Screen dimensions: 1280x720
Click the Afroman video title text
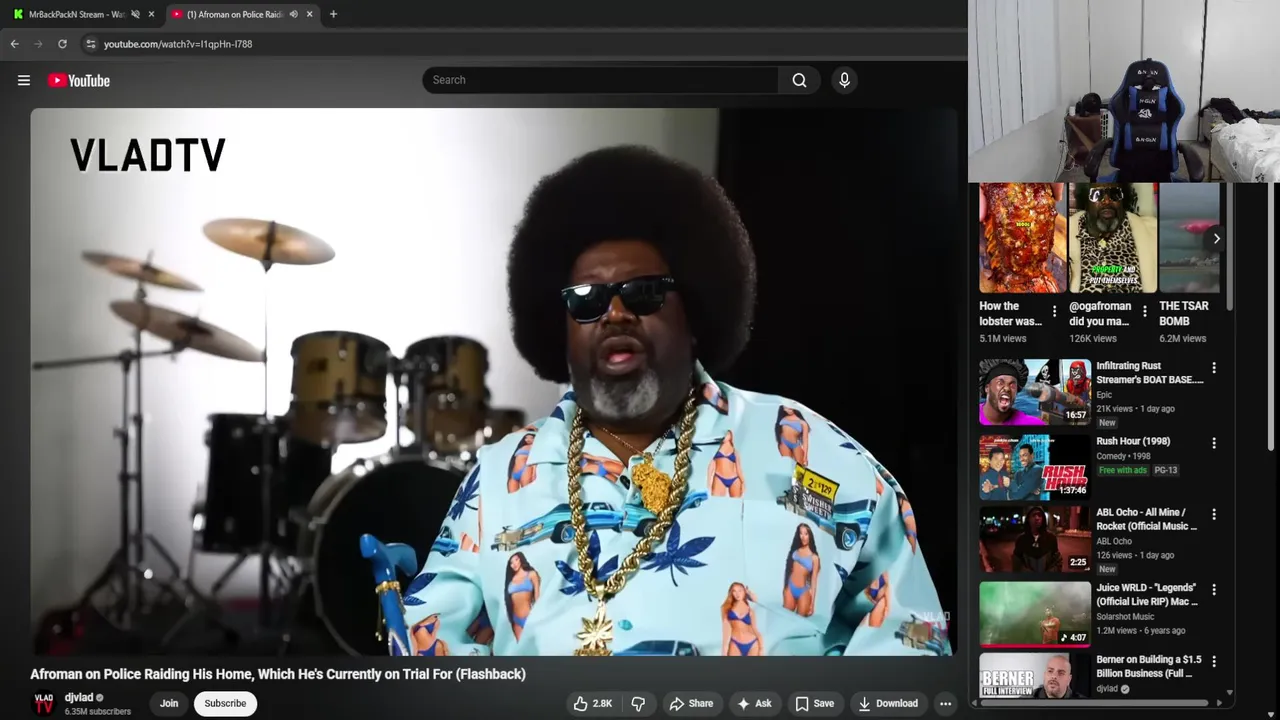pos(278,674)
